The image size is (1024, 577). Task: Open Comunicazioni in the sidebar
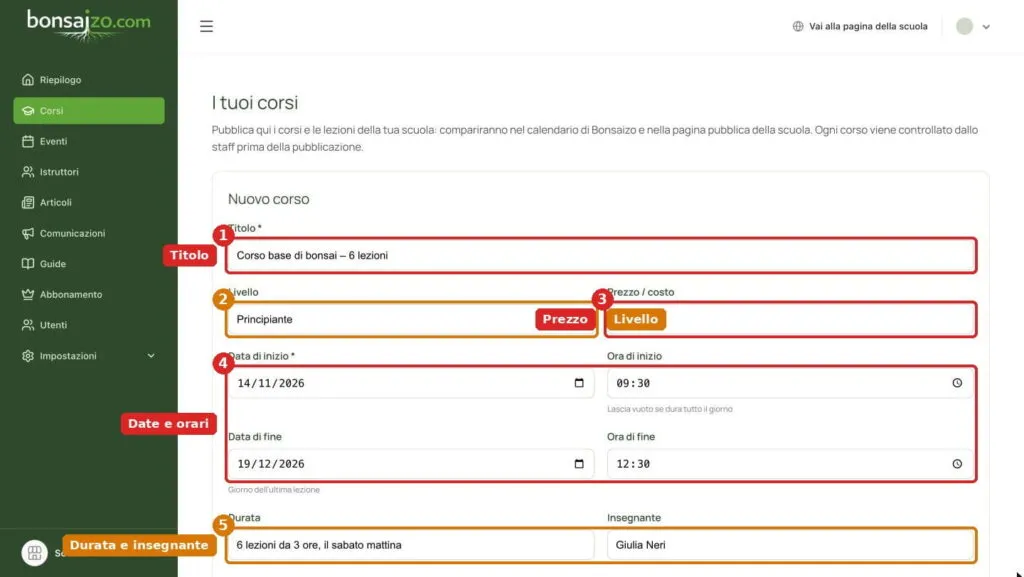click(89, 233)
